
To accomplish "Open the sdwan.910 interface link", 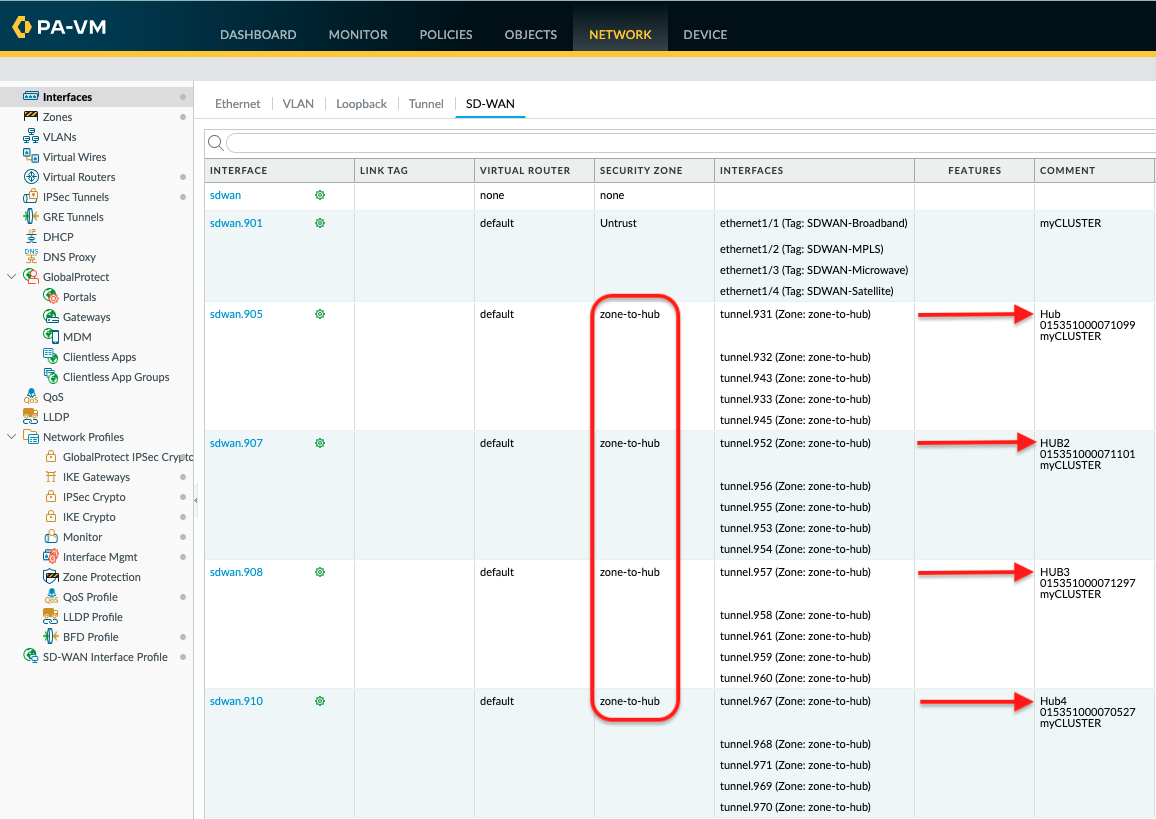I will click(x=236, y=701).
